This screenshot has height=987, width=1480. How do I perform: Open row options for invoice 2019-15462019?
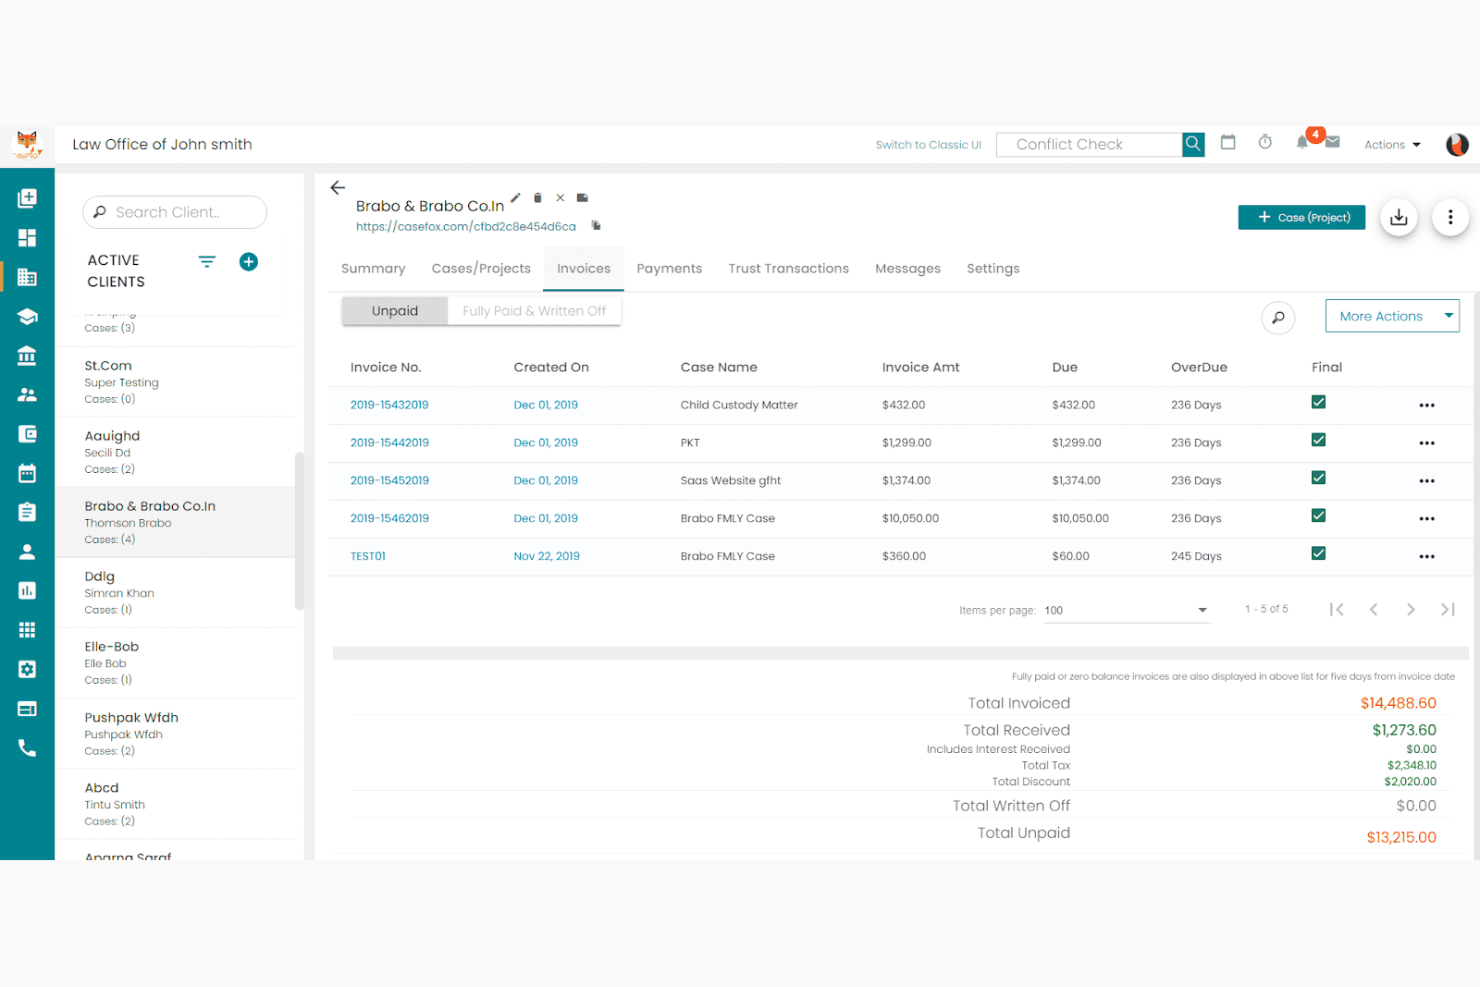point(1427,519)
